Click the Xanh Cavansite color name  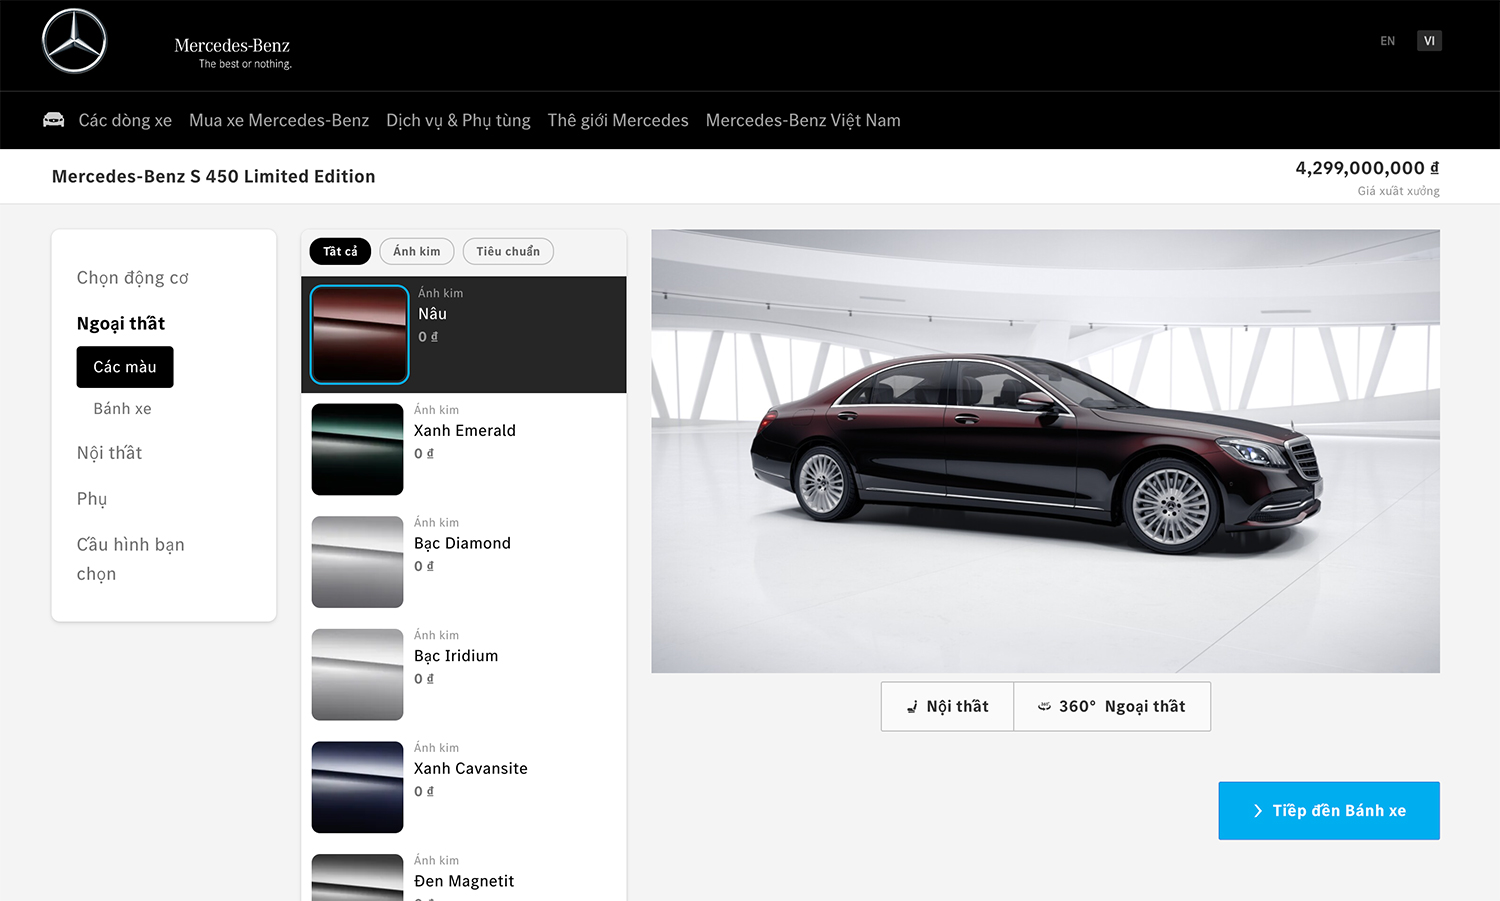pos(471,769)
